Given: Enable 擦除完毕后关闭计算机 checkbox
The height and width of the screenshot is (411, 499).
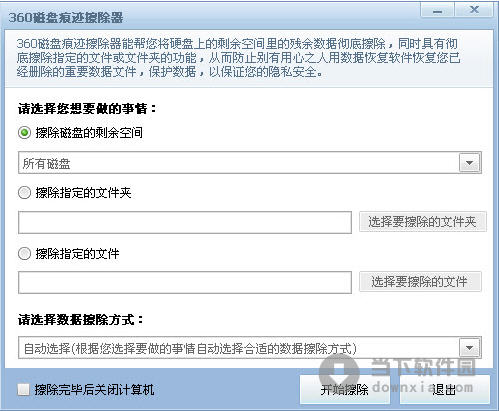Looking at the screenshot, I should coord(24,389).
